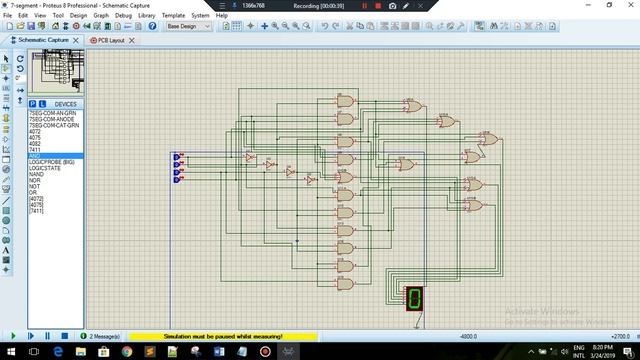640x360 pixels.
Task: Start simulation with Play button
Action: coord(13,336)
